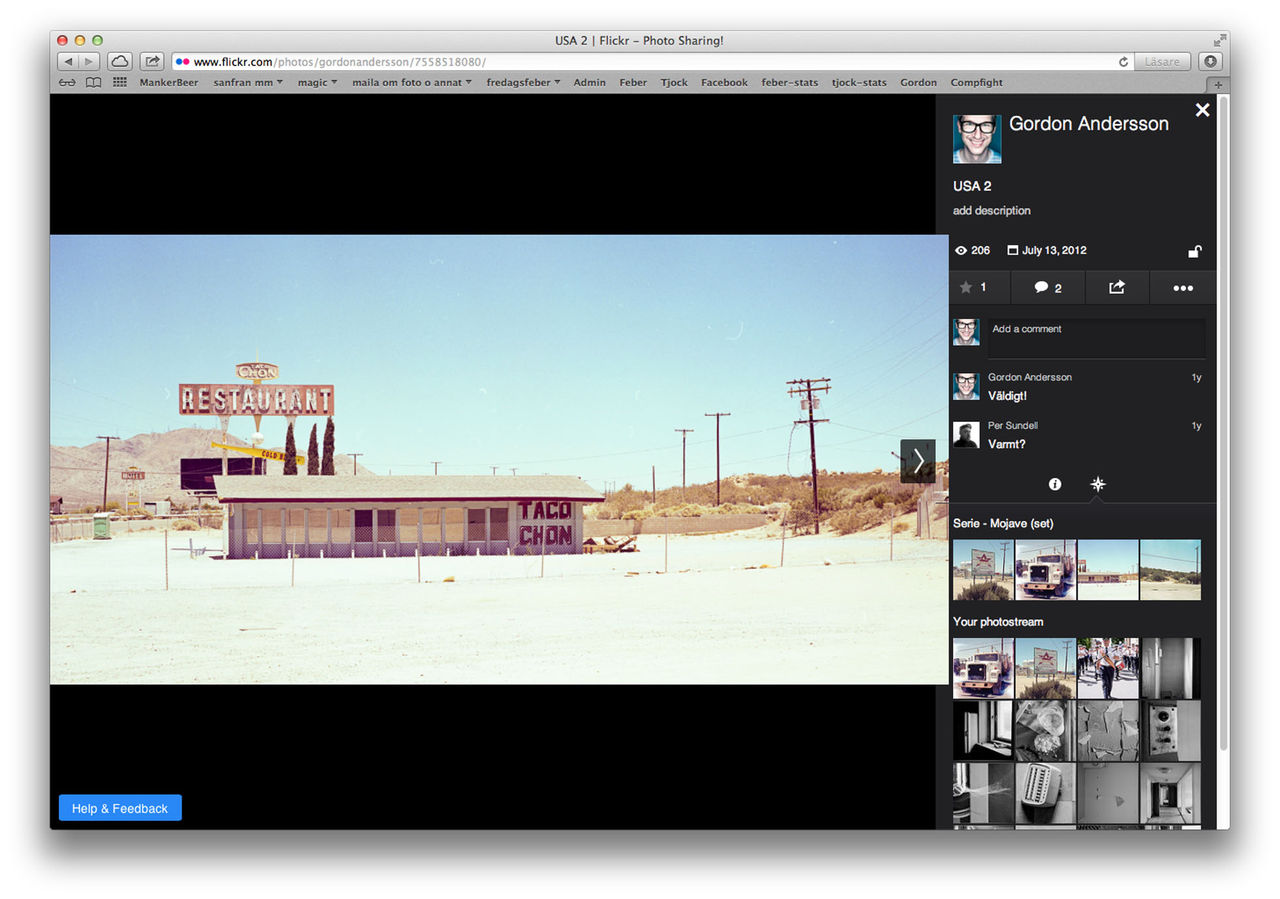Screen dimensions: 1280x899
Task: Toggle the privacy lock icon
Action: [1194, 252]
